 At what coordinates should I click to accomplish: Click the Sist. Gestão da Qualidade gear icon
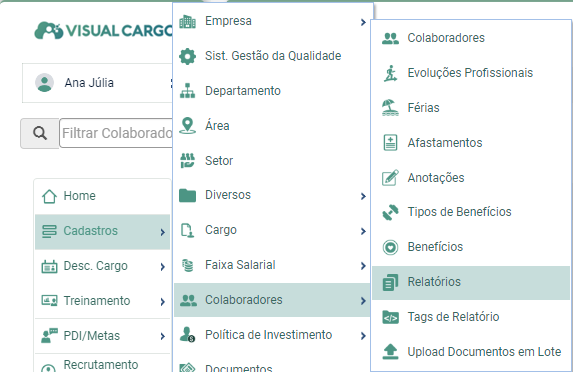(187, 56)
